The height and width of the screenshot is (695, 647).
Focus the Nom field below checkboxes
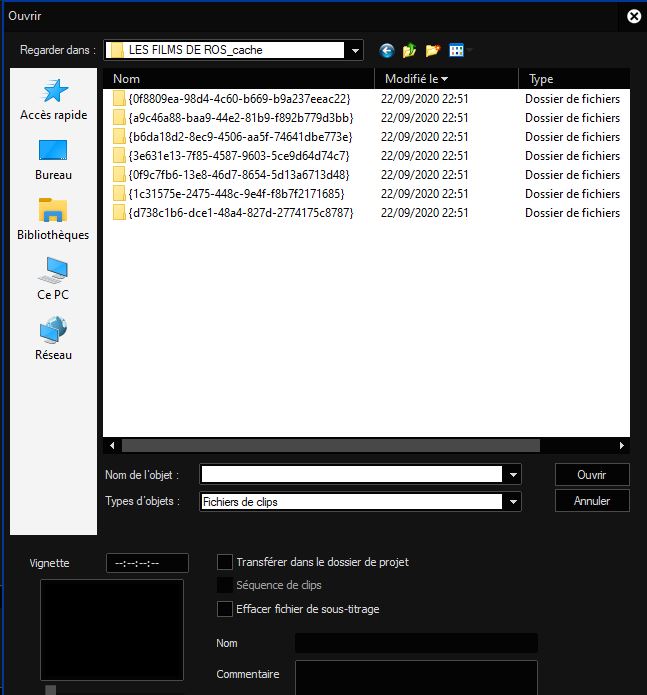[416, 643]
